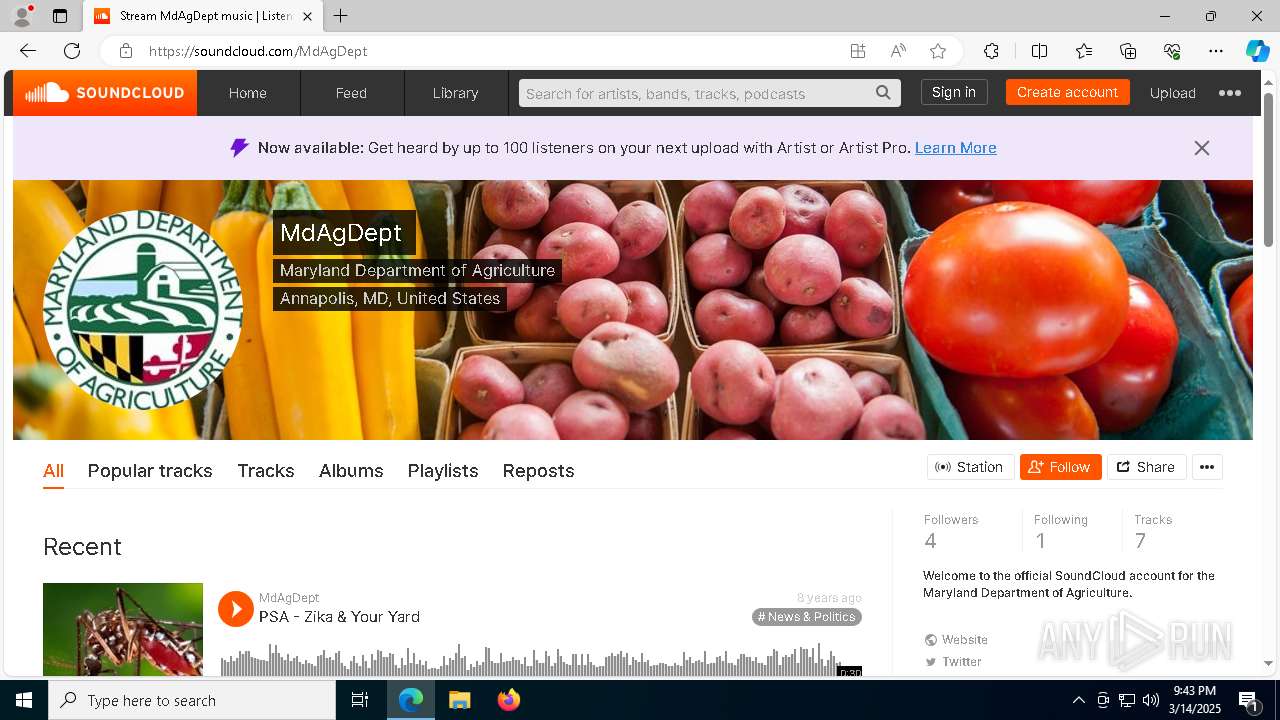Select the All tab
The width and height of the screenshot is (1280, 720).
53,471
